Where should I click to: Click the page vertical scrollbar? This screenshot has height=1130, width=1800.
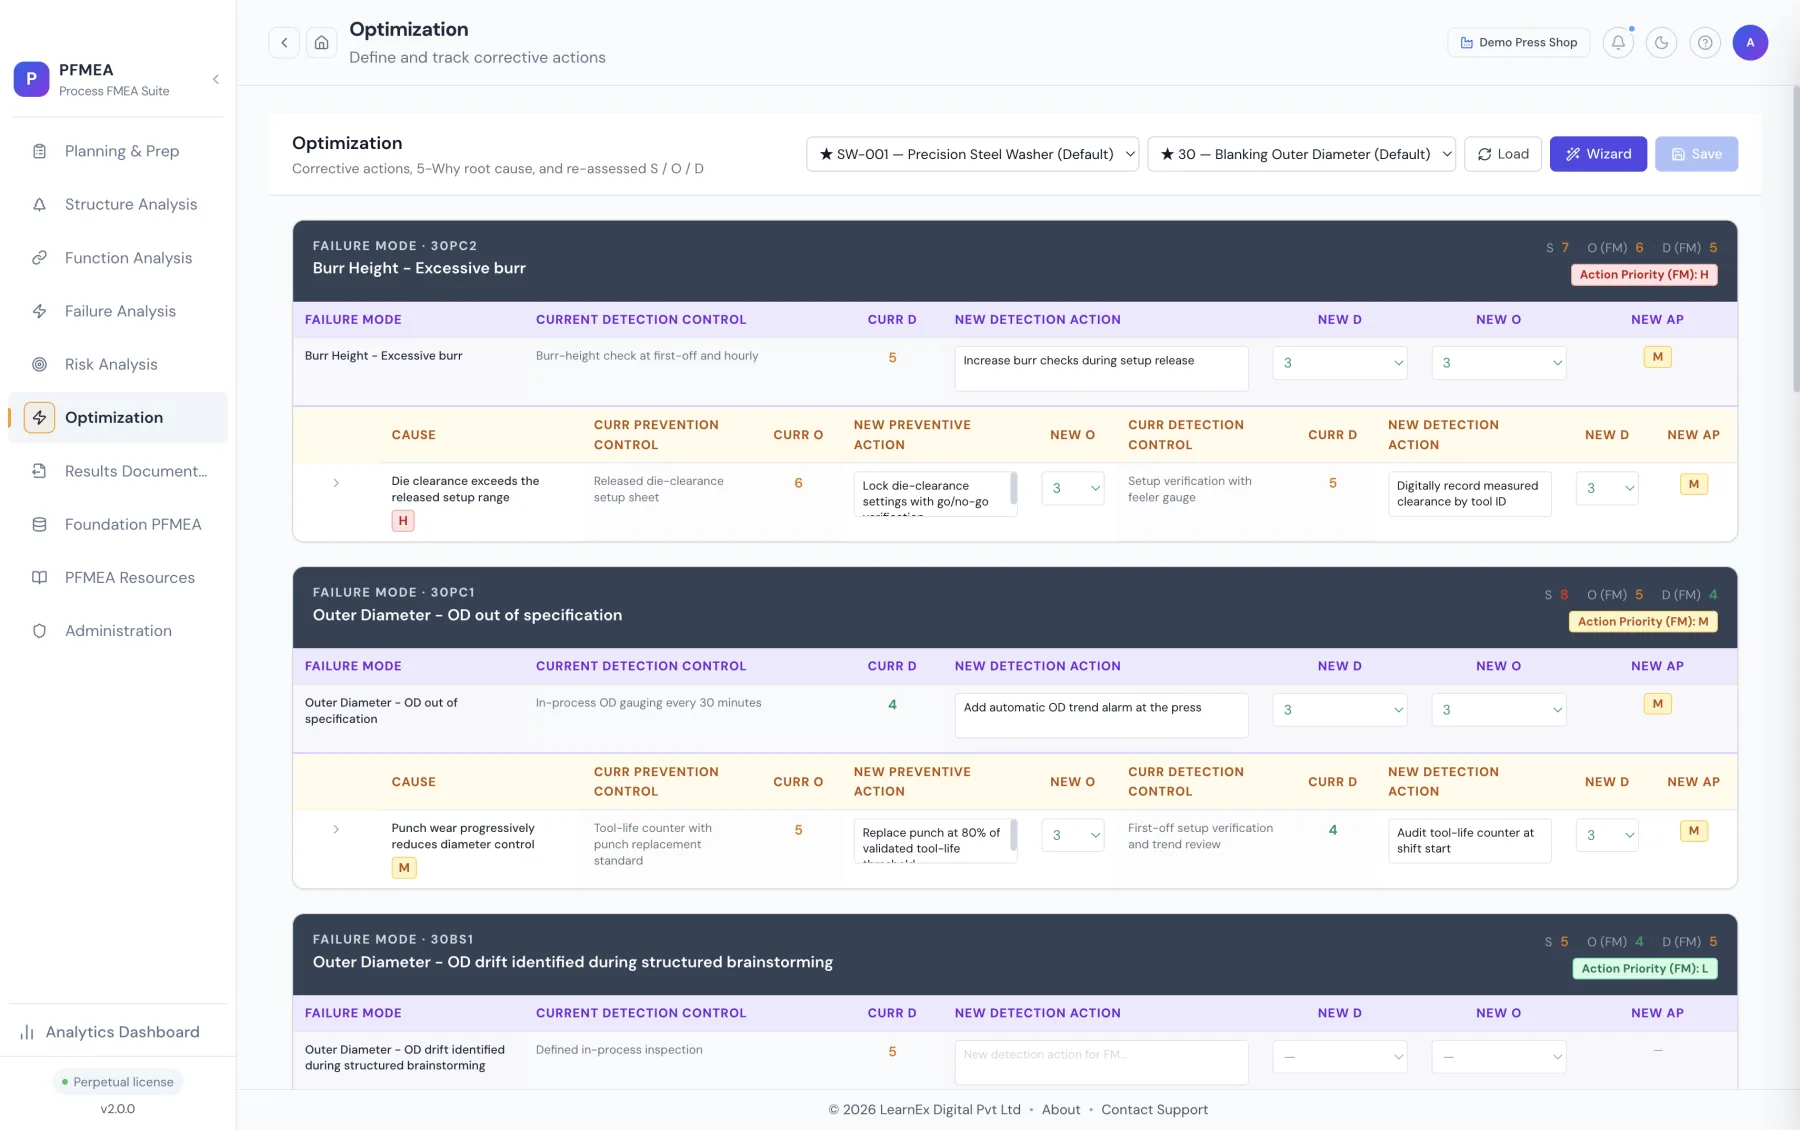[1795, 240]
